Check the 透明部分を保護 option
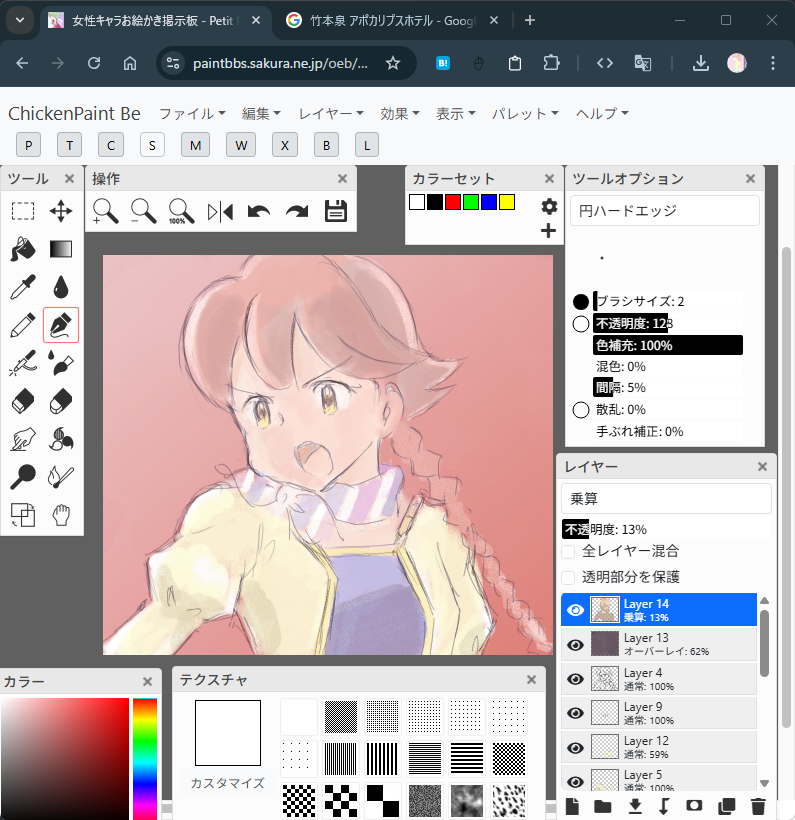The height and width of the screenshot is (820, 795). (568, 577)
